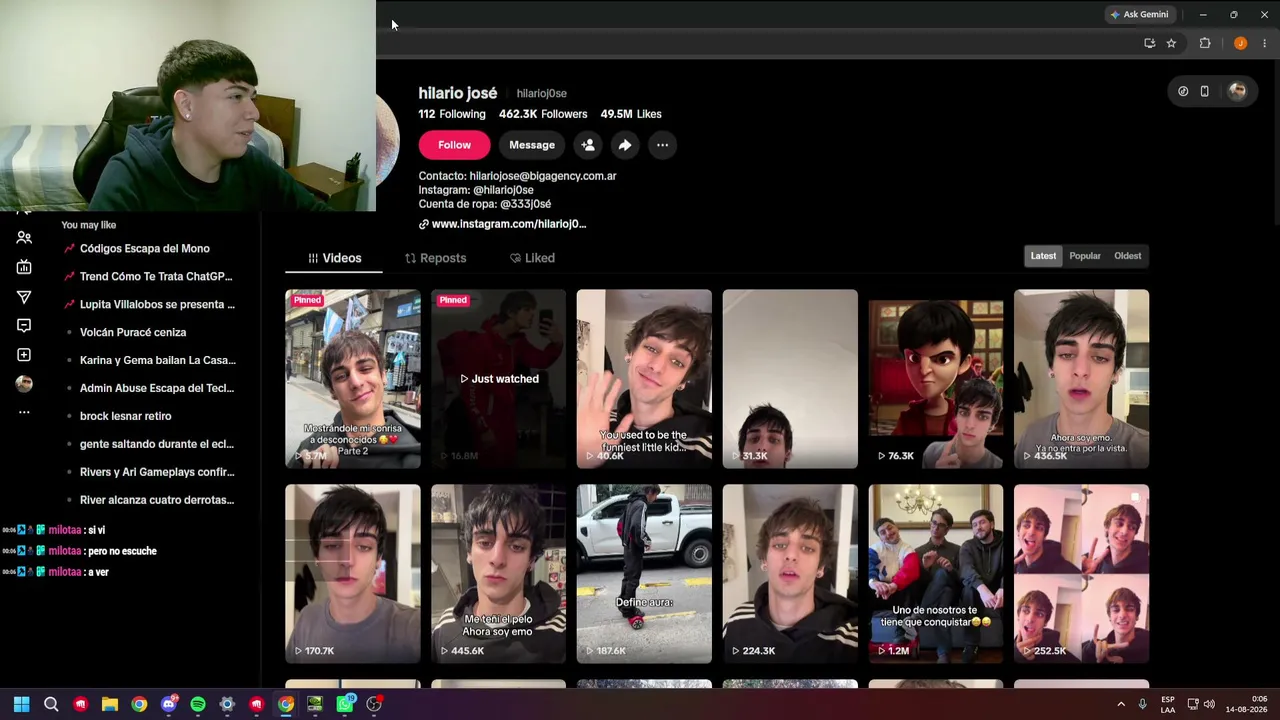The image size is (1280, 720).
Task: Open suggestion 'Karina y Gema bailan La Casa...'
Action: point(158,361)
